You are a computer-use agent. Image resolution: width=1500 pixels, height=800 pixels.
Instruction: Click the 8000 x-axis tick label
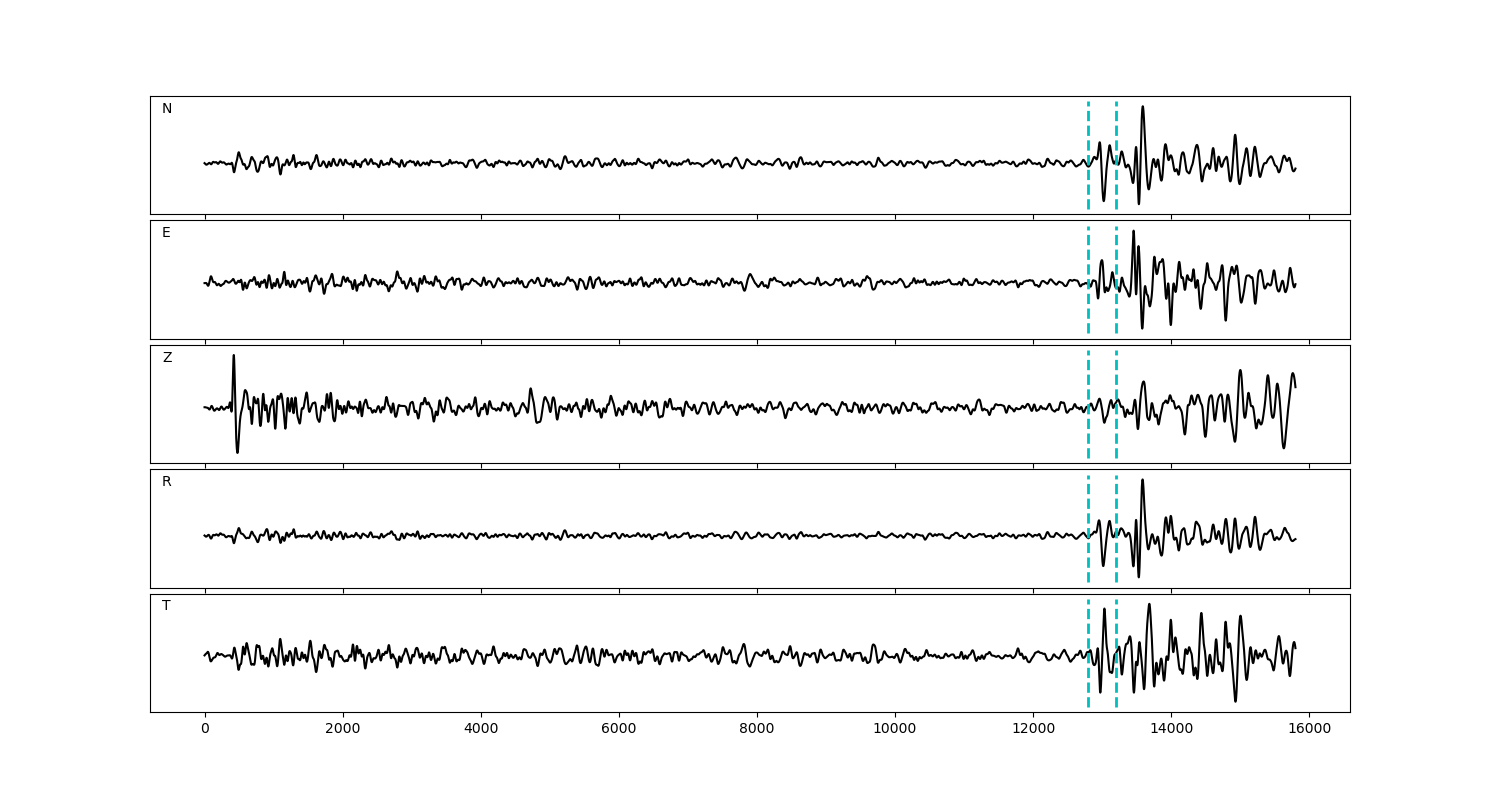[757, 730]
